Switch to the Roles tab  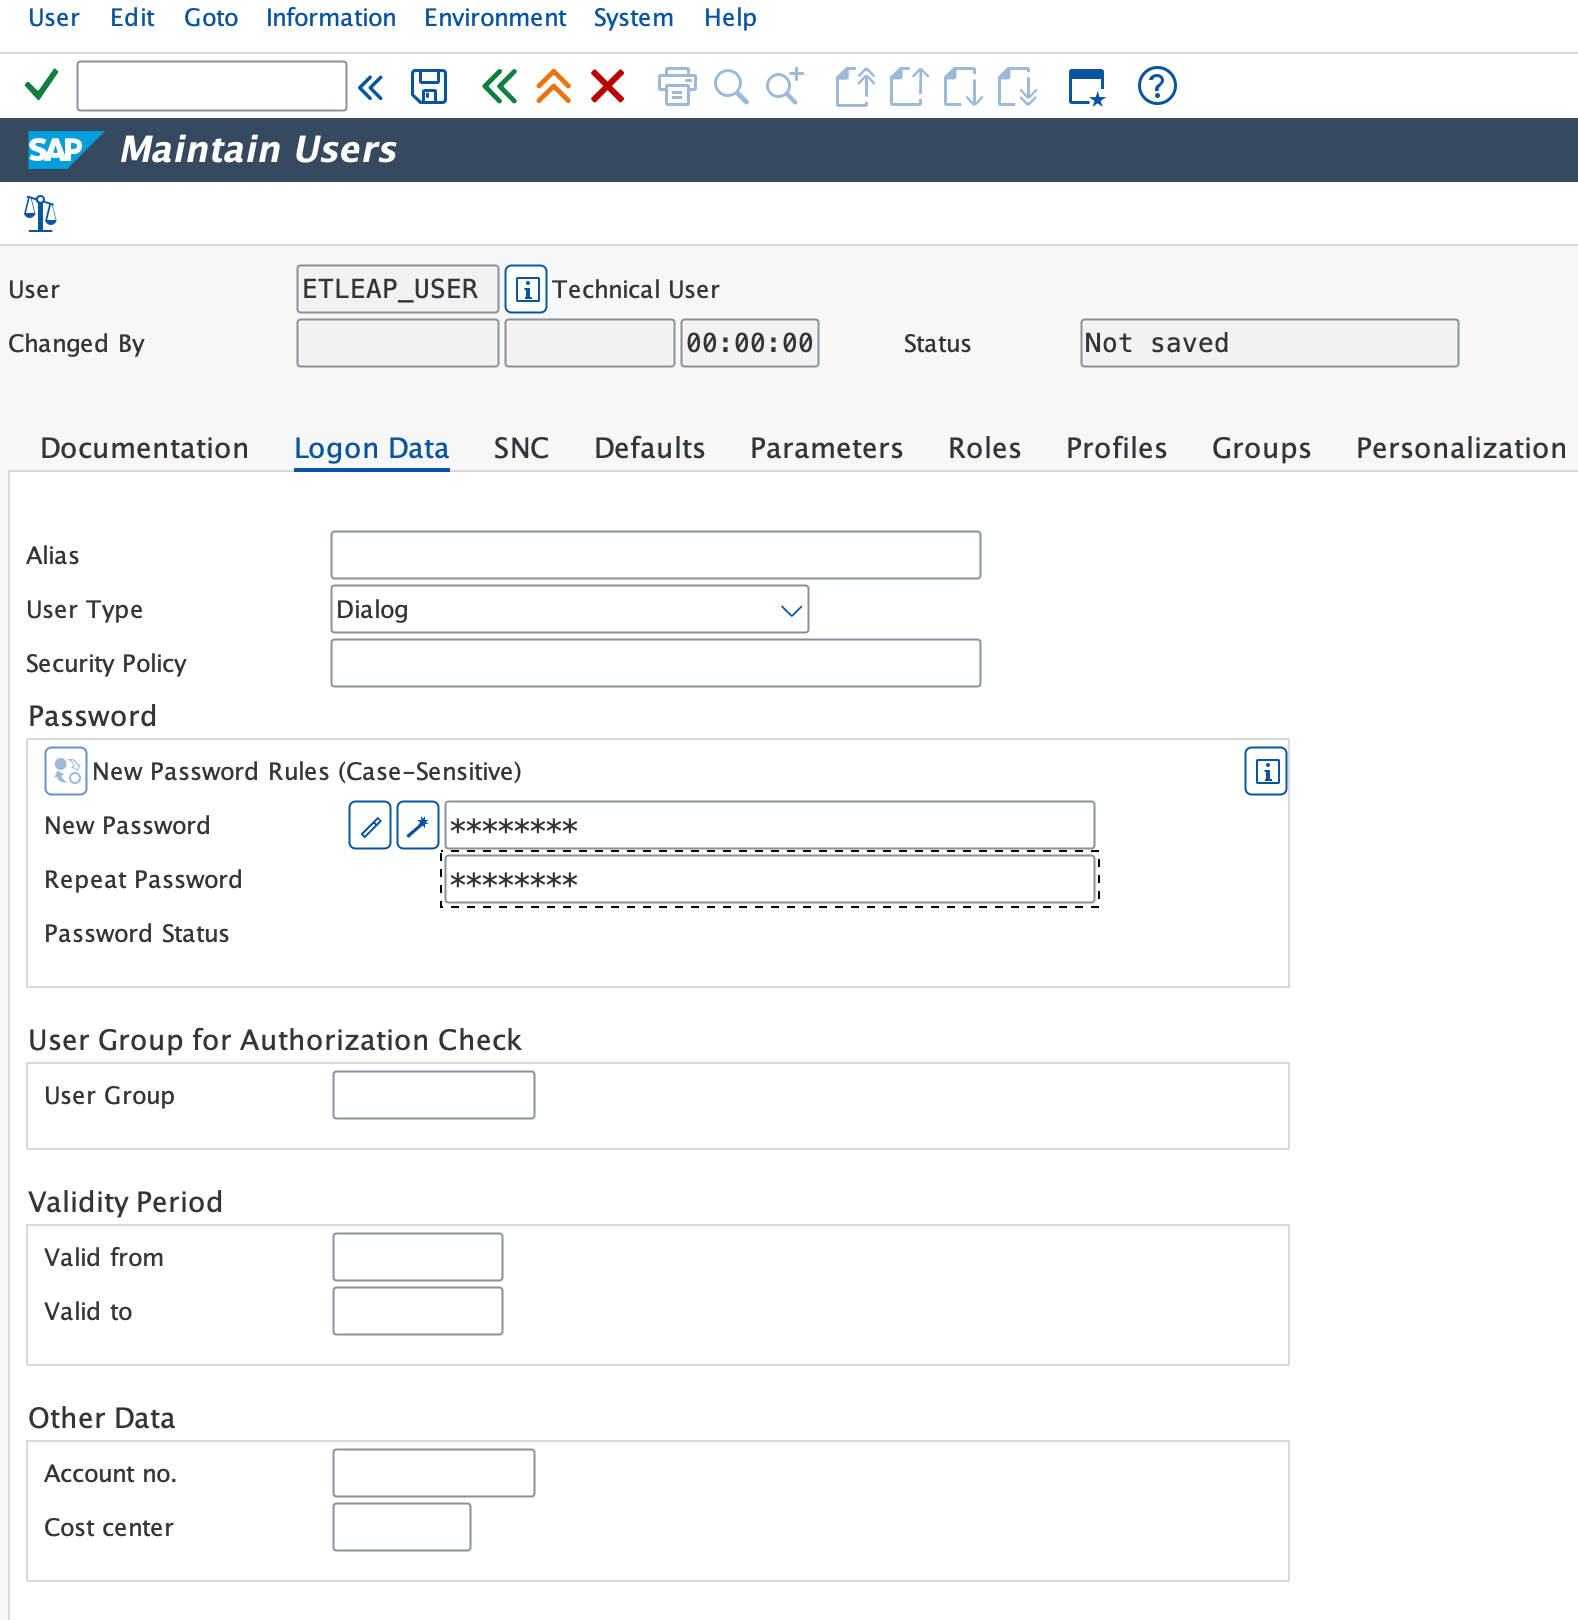[x=984, y=448]
